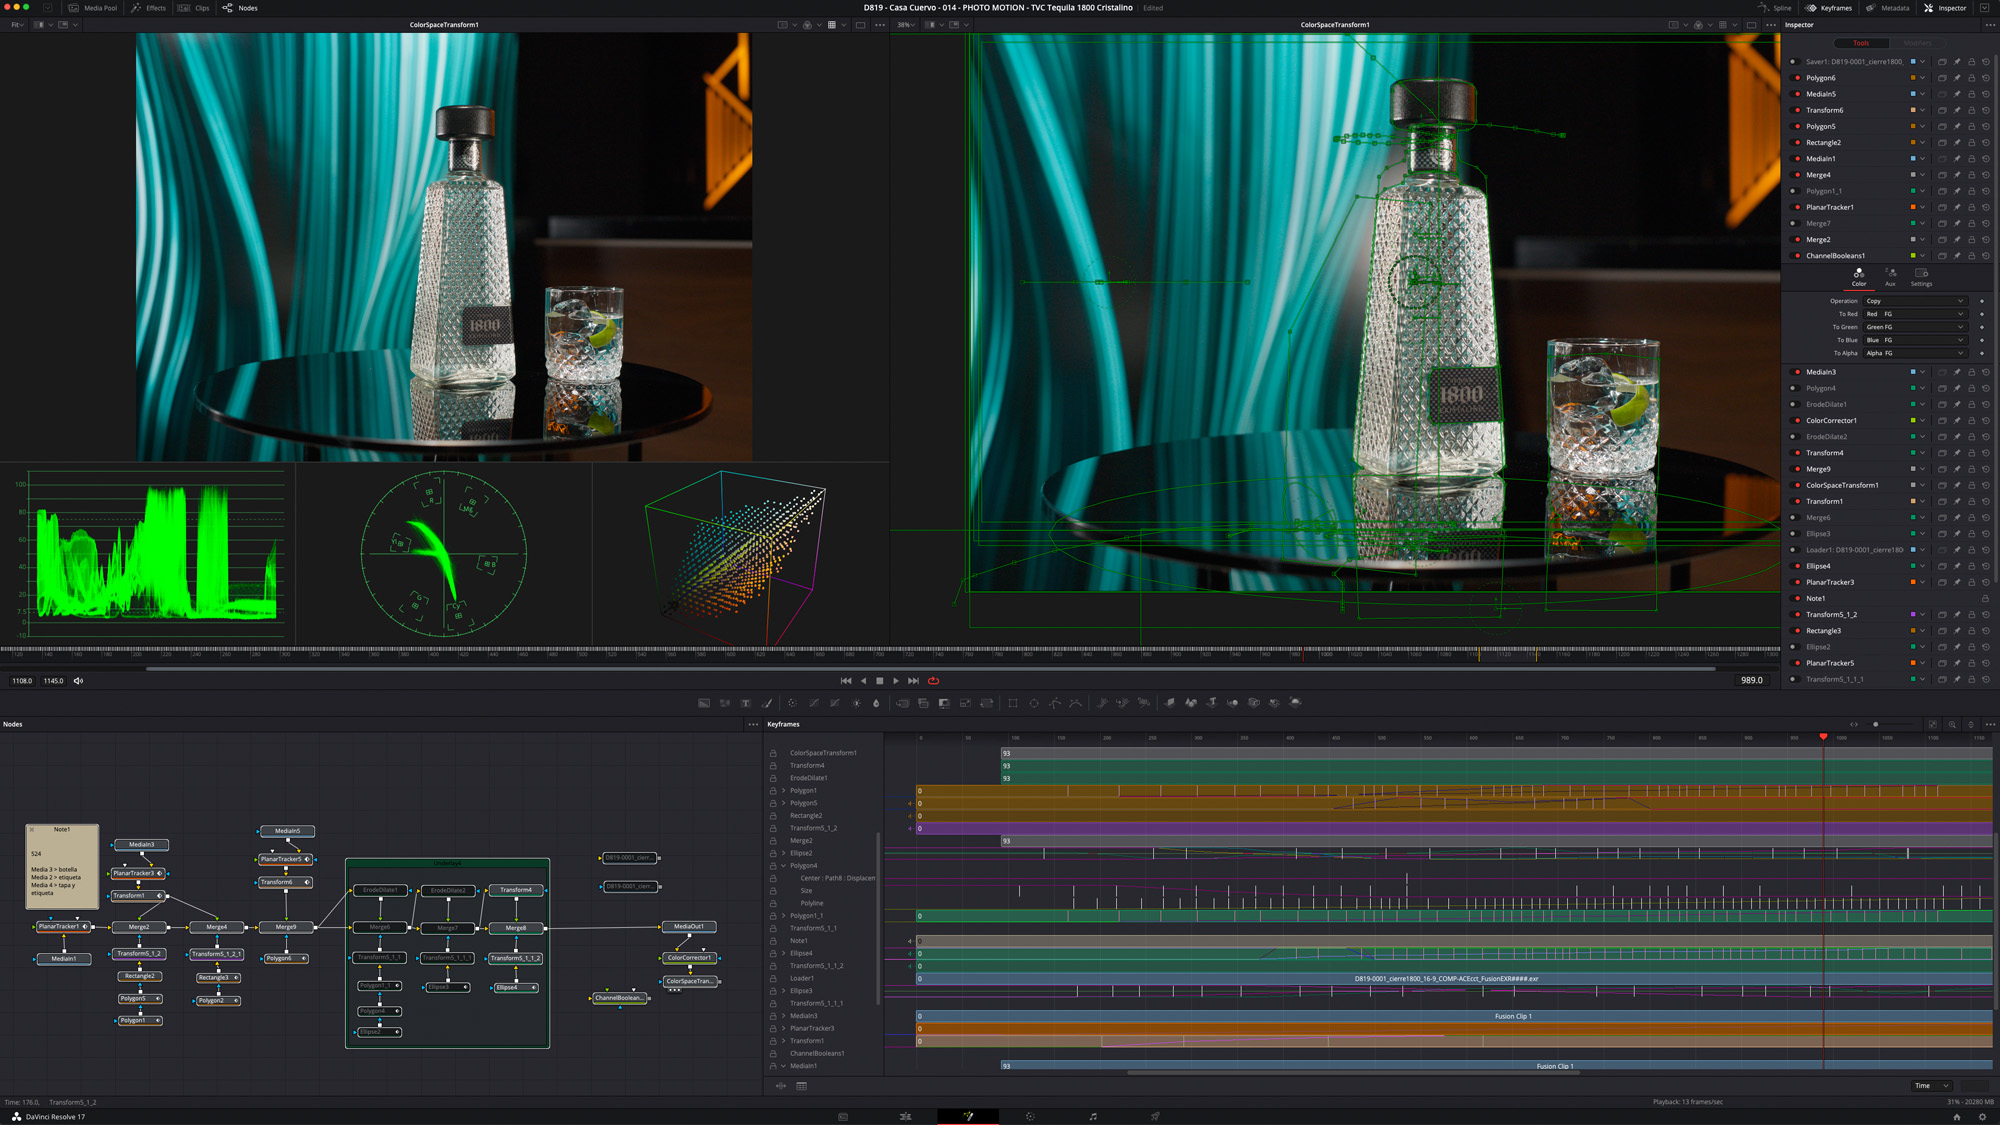
Task: Enable the Saver1 tool toggle
Action: 1793,62
